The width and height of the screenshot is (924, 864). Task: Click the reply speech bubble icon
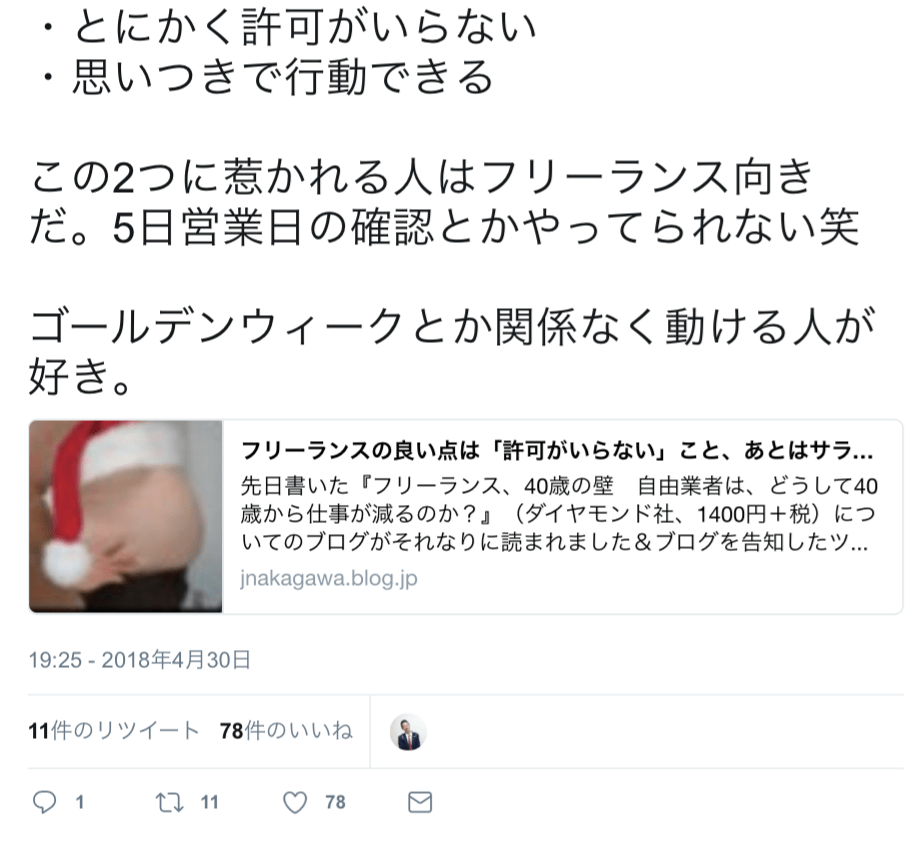point(45,802)
